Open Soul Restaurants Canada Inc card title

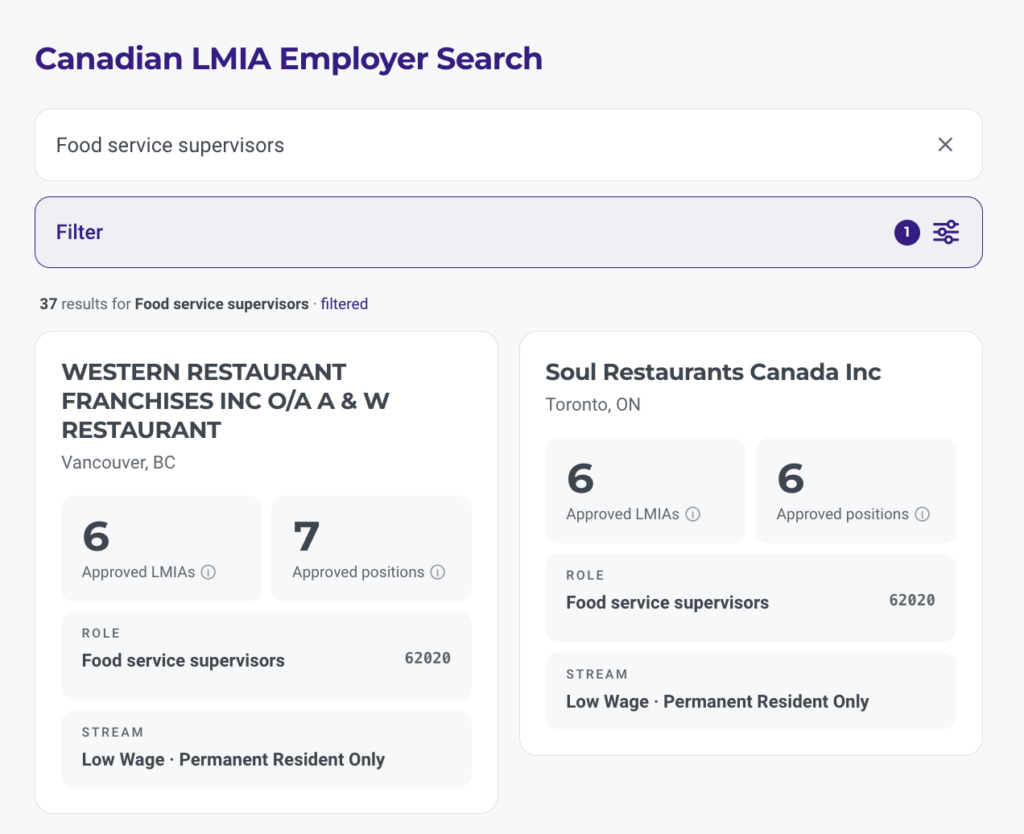pyautogui.click(x=713, y=372)
